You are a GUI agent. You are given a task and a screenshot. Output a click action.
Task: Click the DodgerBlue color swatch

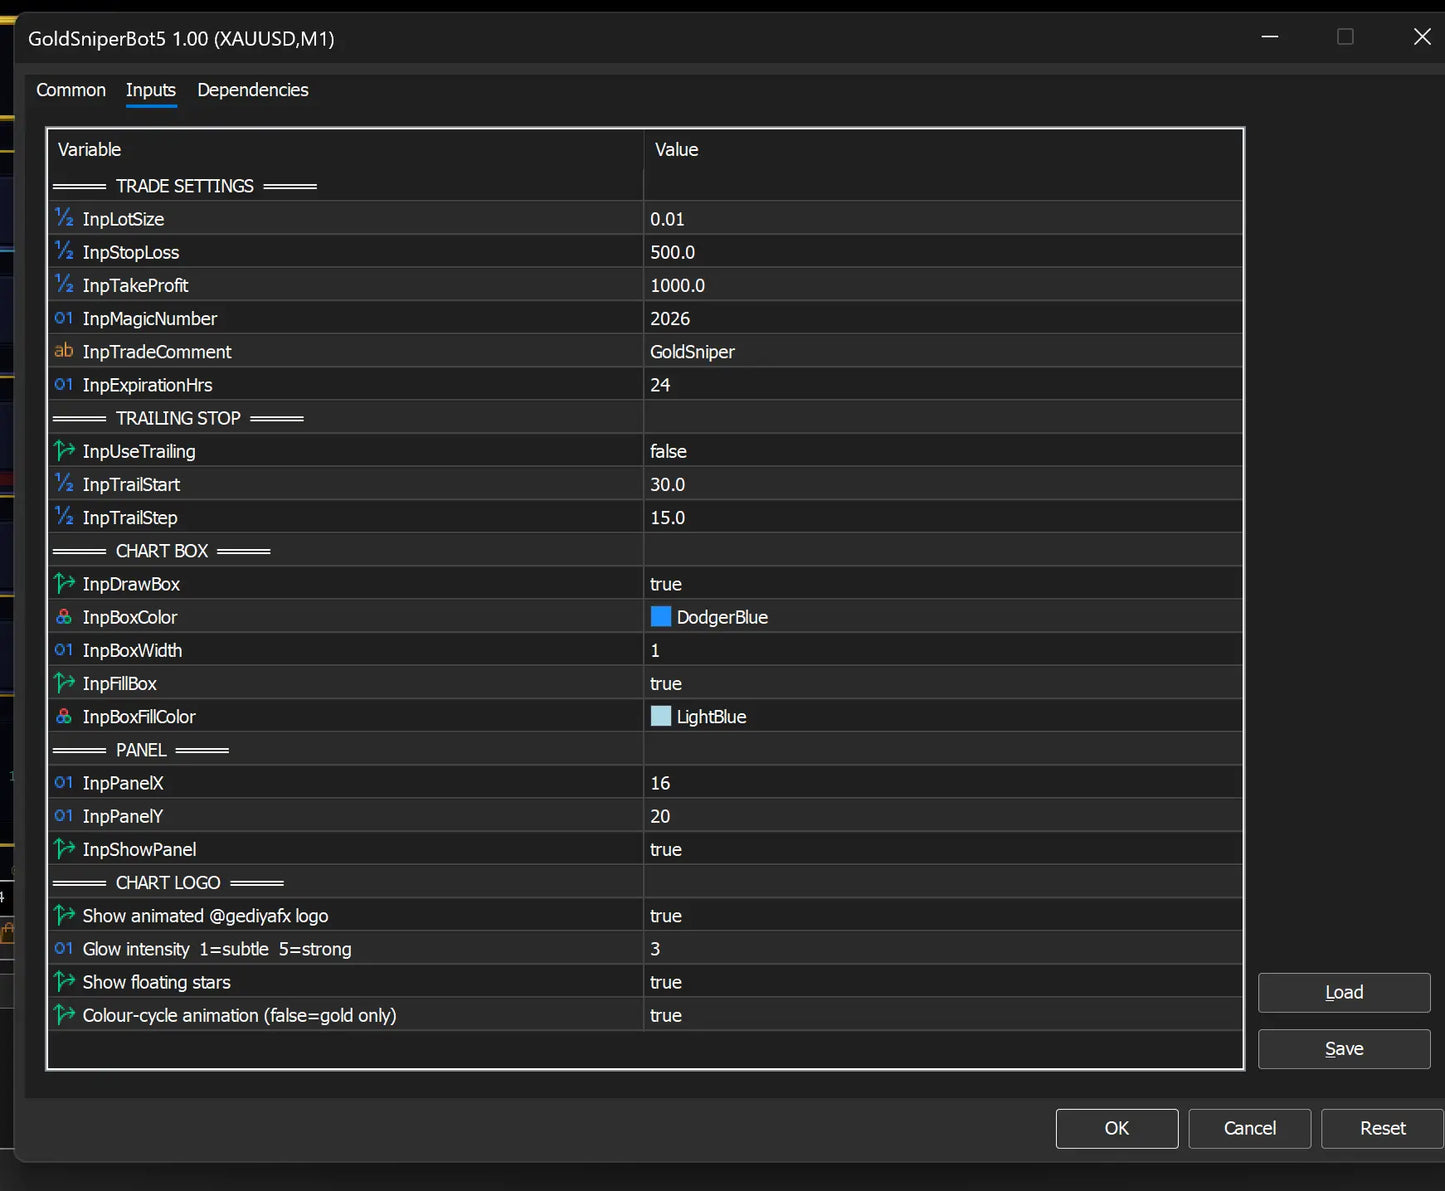tap(661, 616)
